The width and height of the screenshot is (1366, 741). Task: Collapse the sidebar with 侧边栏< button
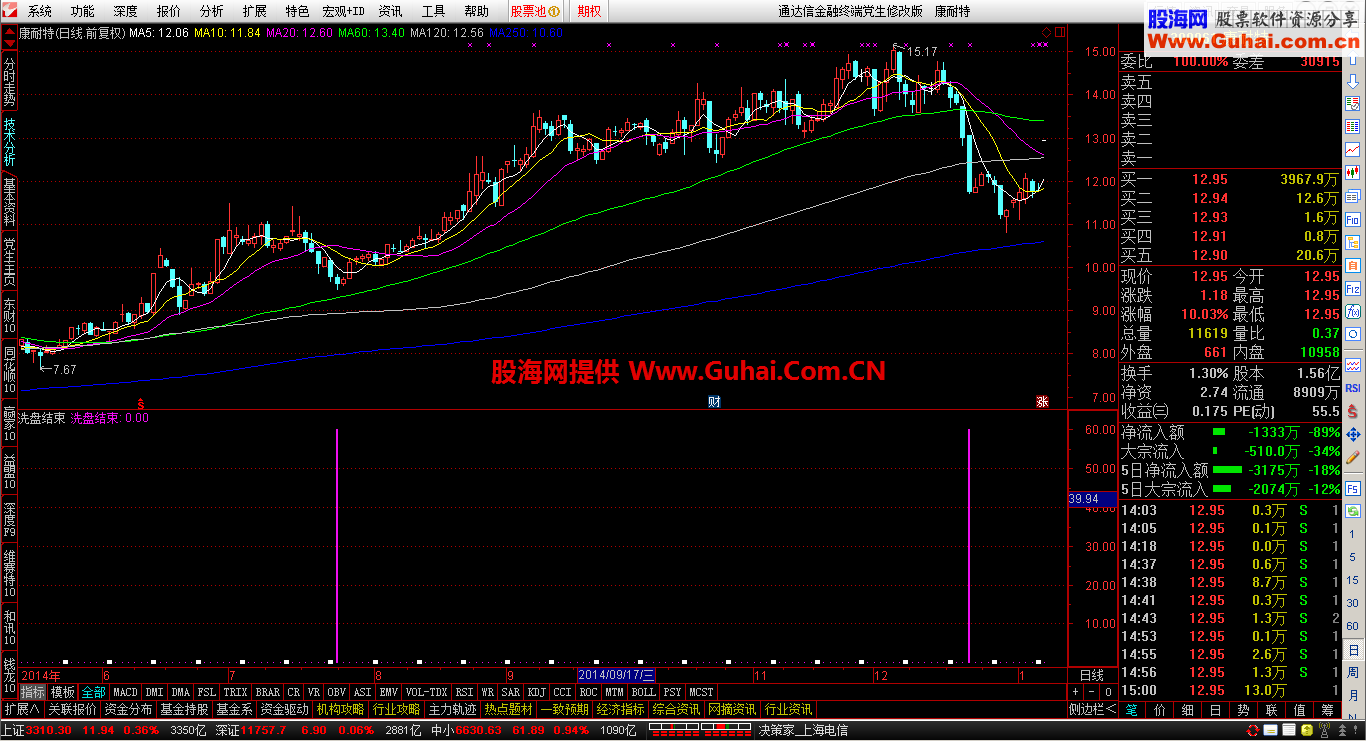tap(1092, 709)
